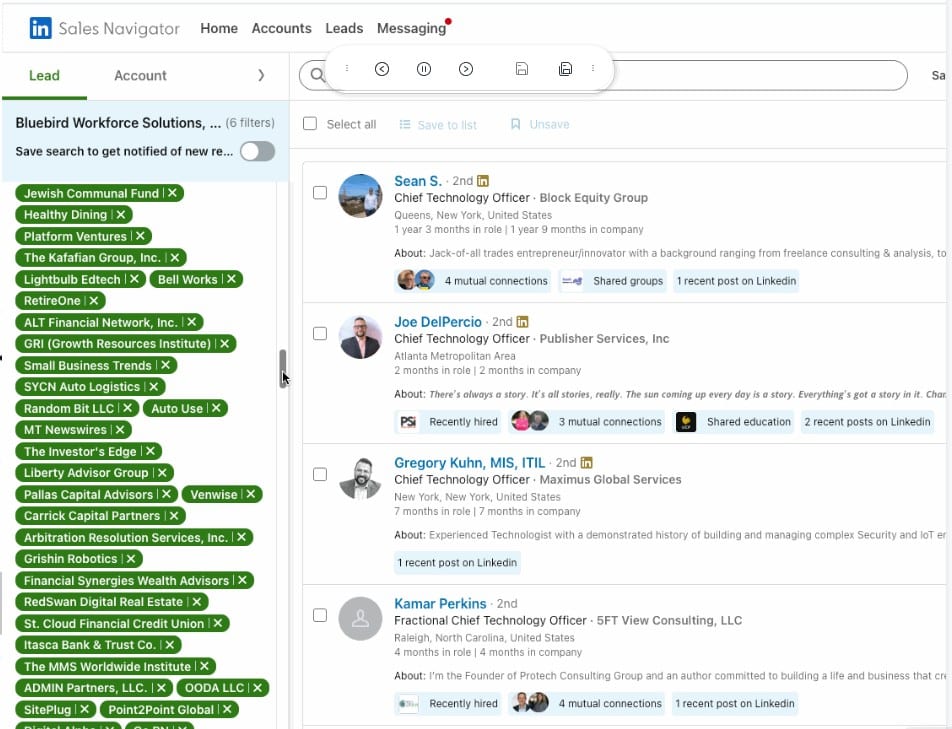Pause the automation in the floating toolbar
The height and width of the screenshot is (729, 952).
pyautogui.click(x=423, y=68)
